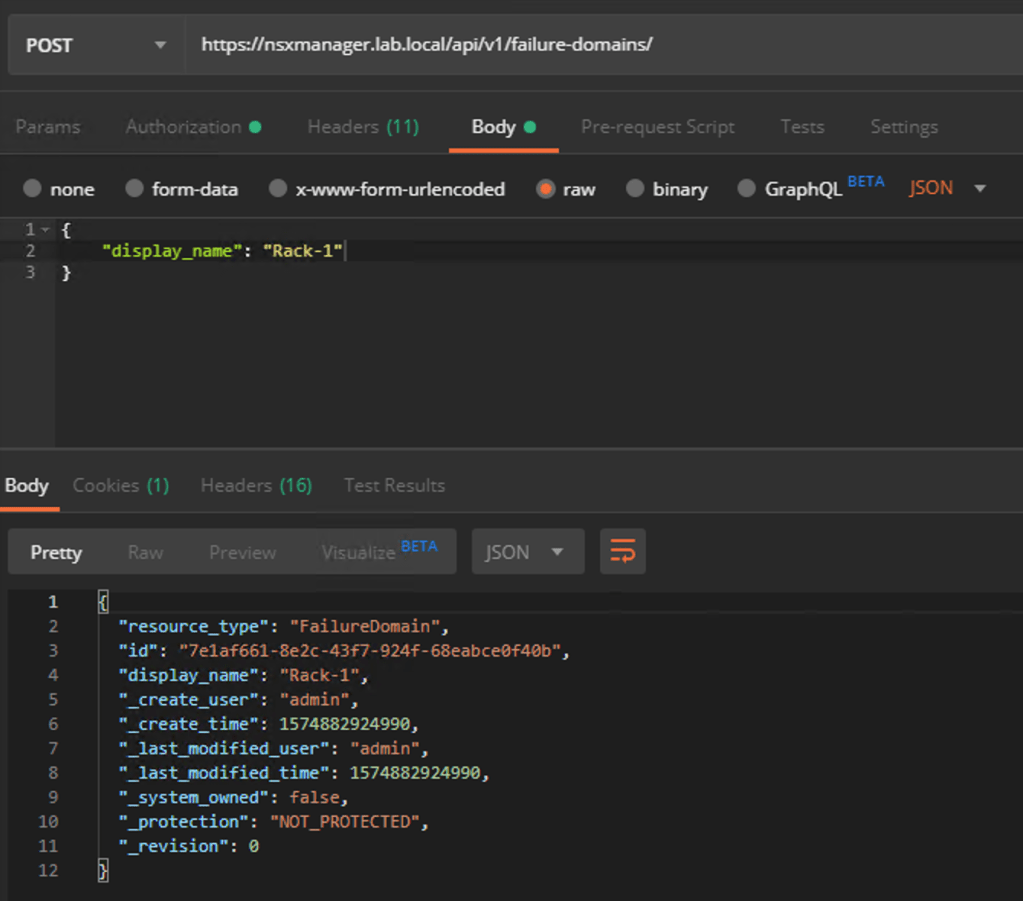Open the JSON language dropdown for request body
This screenshot has height=901, width=1023.
(x=945, y=187)
